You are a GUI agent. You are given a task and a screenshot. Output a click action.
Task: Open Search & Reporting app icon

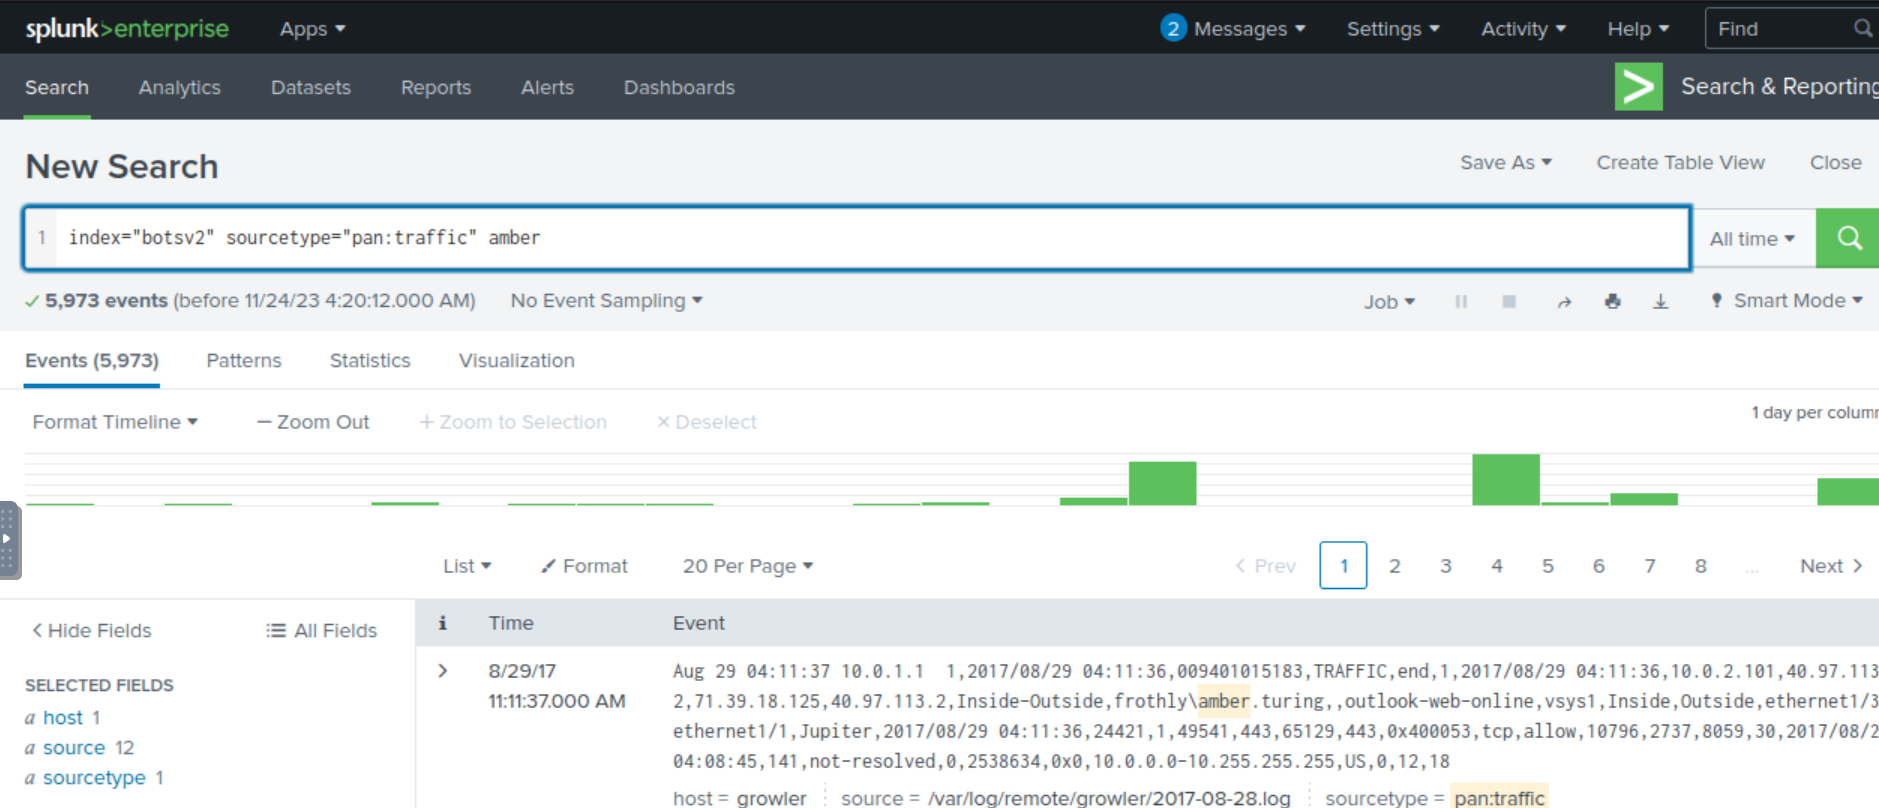click(1639, 86)
